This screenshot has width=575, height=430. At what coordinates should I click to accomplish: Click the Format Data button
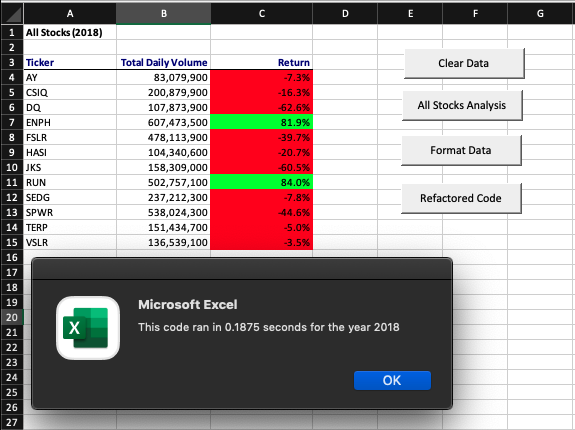[461, 150]
